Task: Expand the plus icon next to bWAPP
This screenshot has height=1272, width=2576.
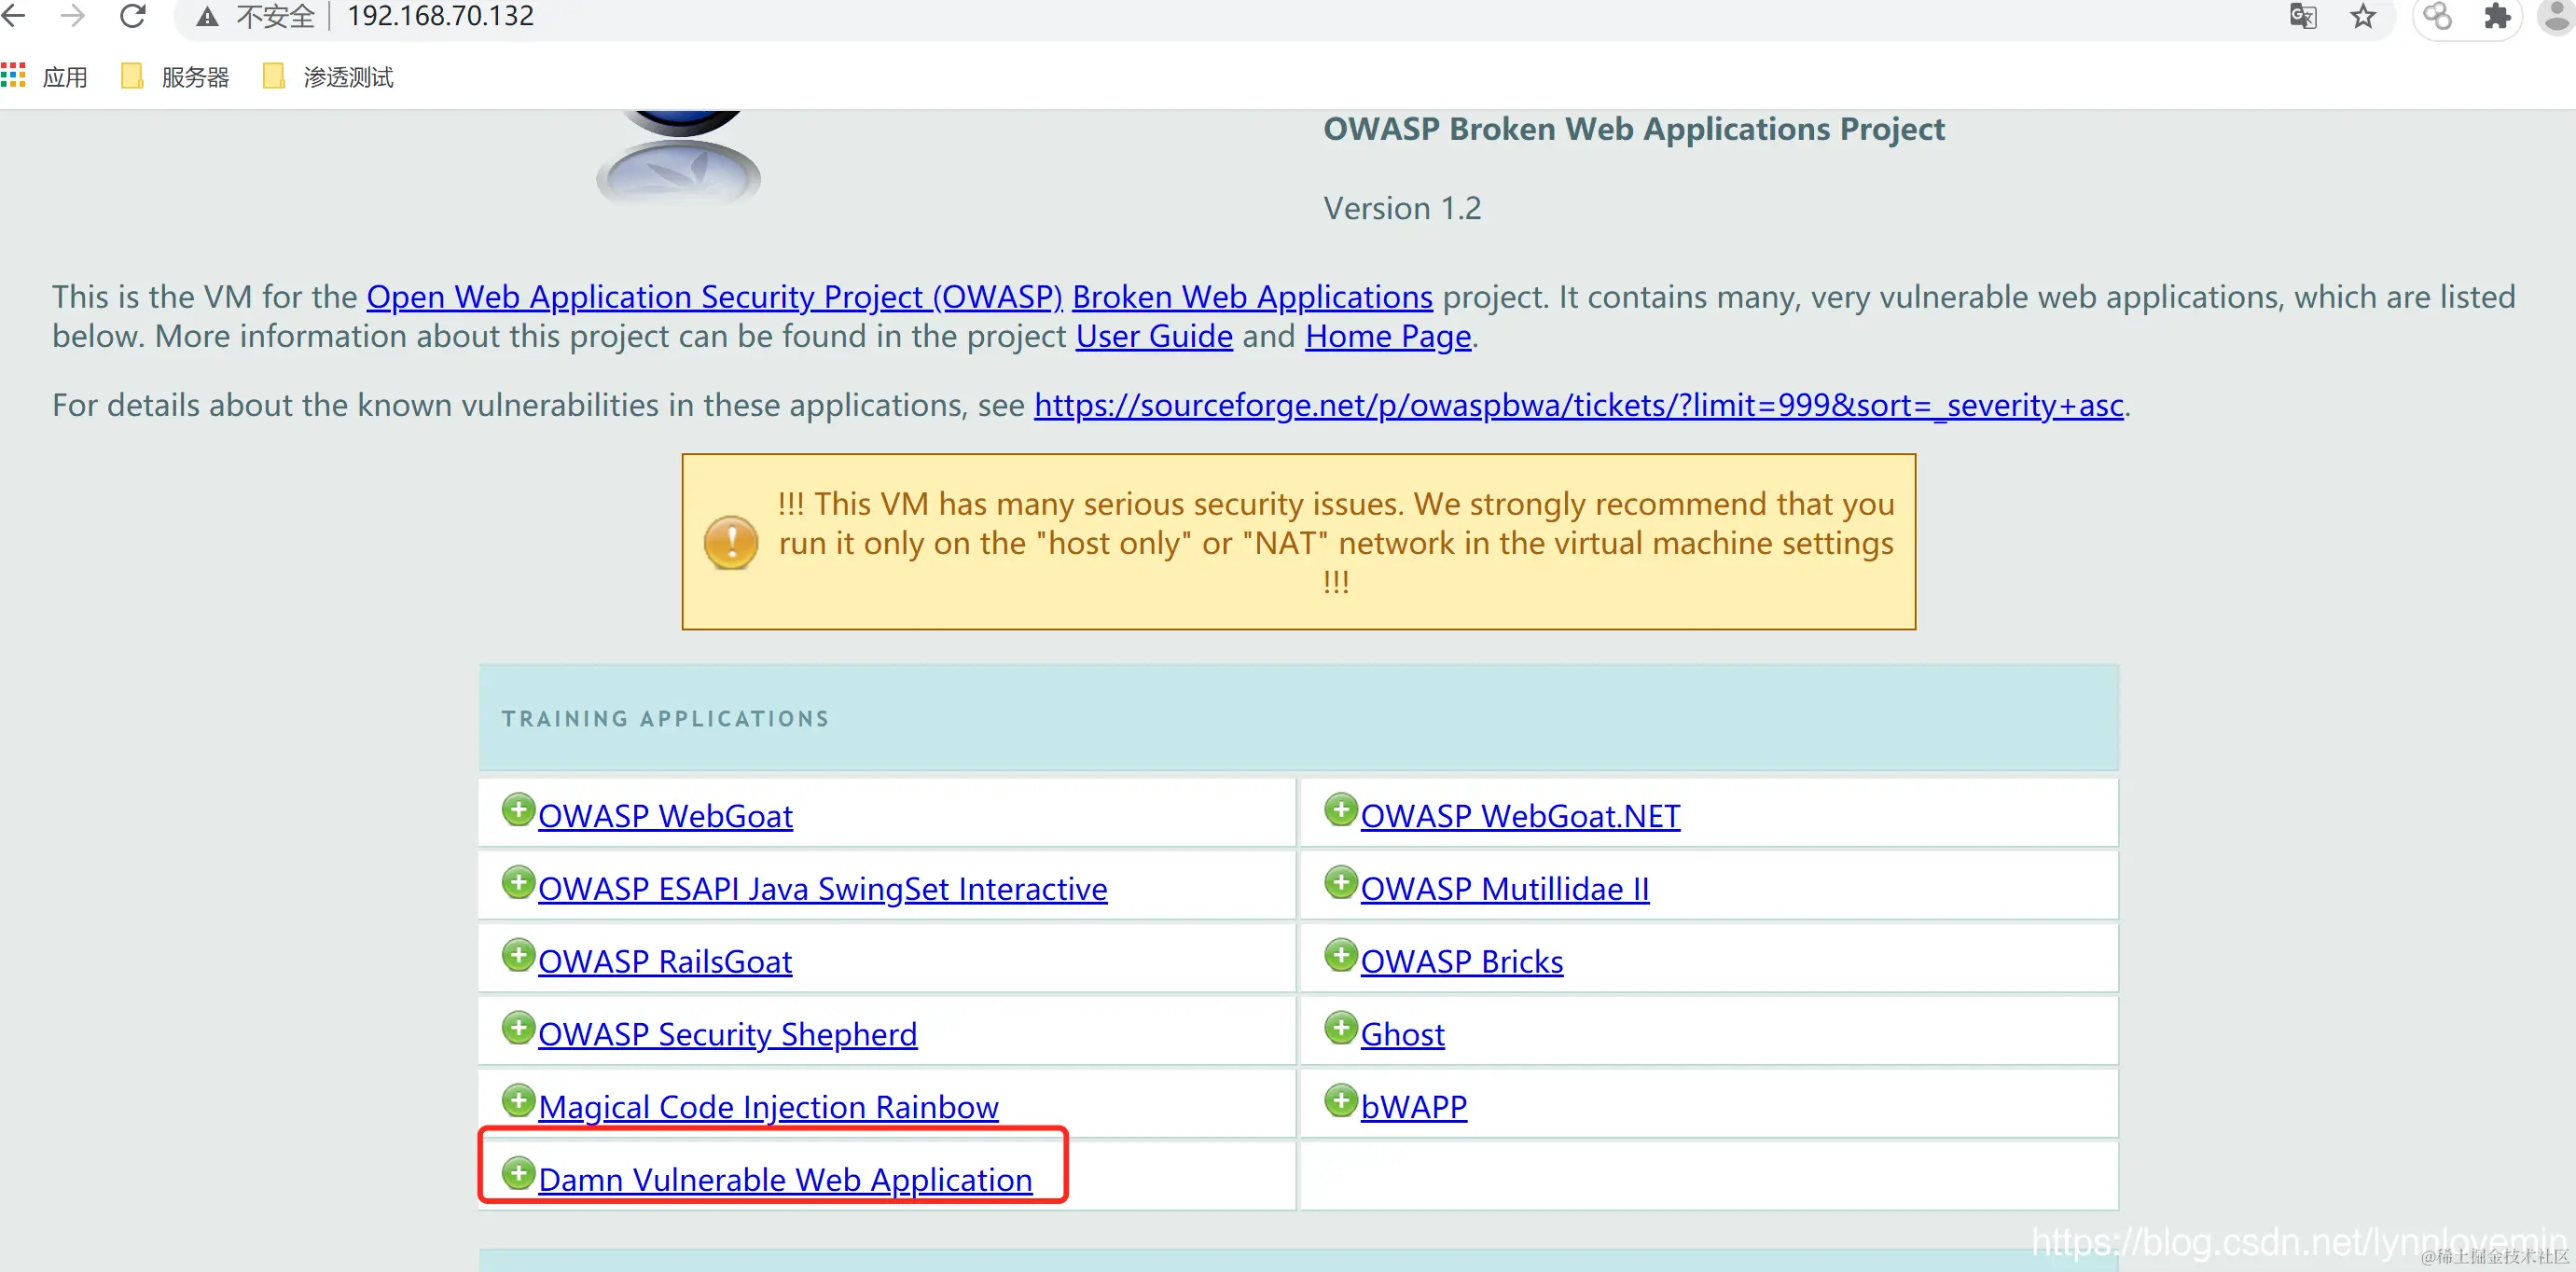Action: 1340,1101
